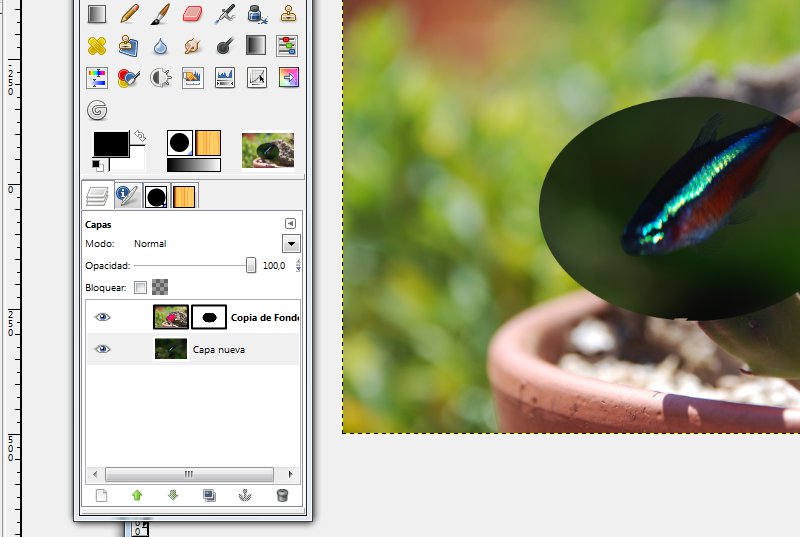This screenshot has height=537, width=800.
Task: Open the Brightness-Contrast tool
Action: pos(161,78)
